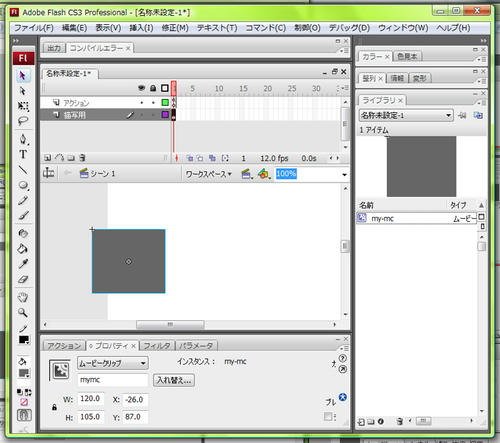
Task: Toggle the padlock icon to lock all layers
Action: [x=153, y=88]
